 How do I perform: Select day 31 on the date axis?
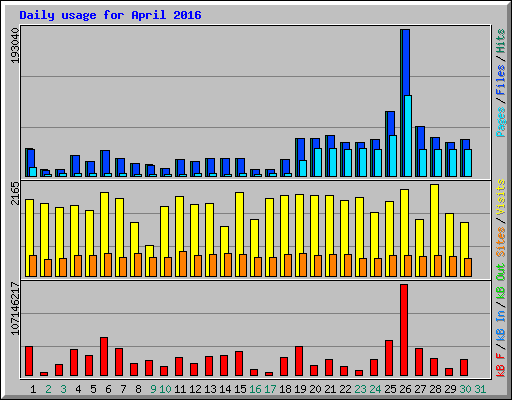[x=480, y=389]
